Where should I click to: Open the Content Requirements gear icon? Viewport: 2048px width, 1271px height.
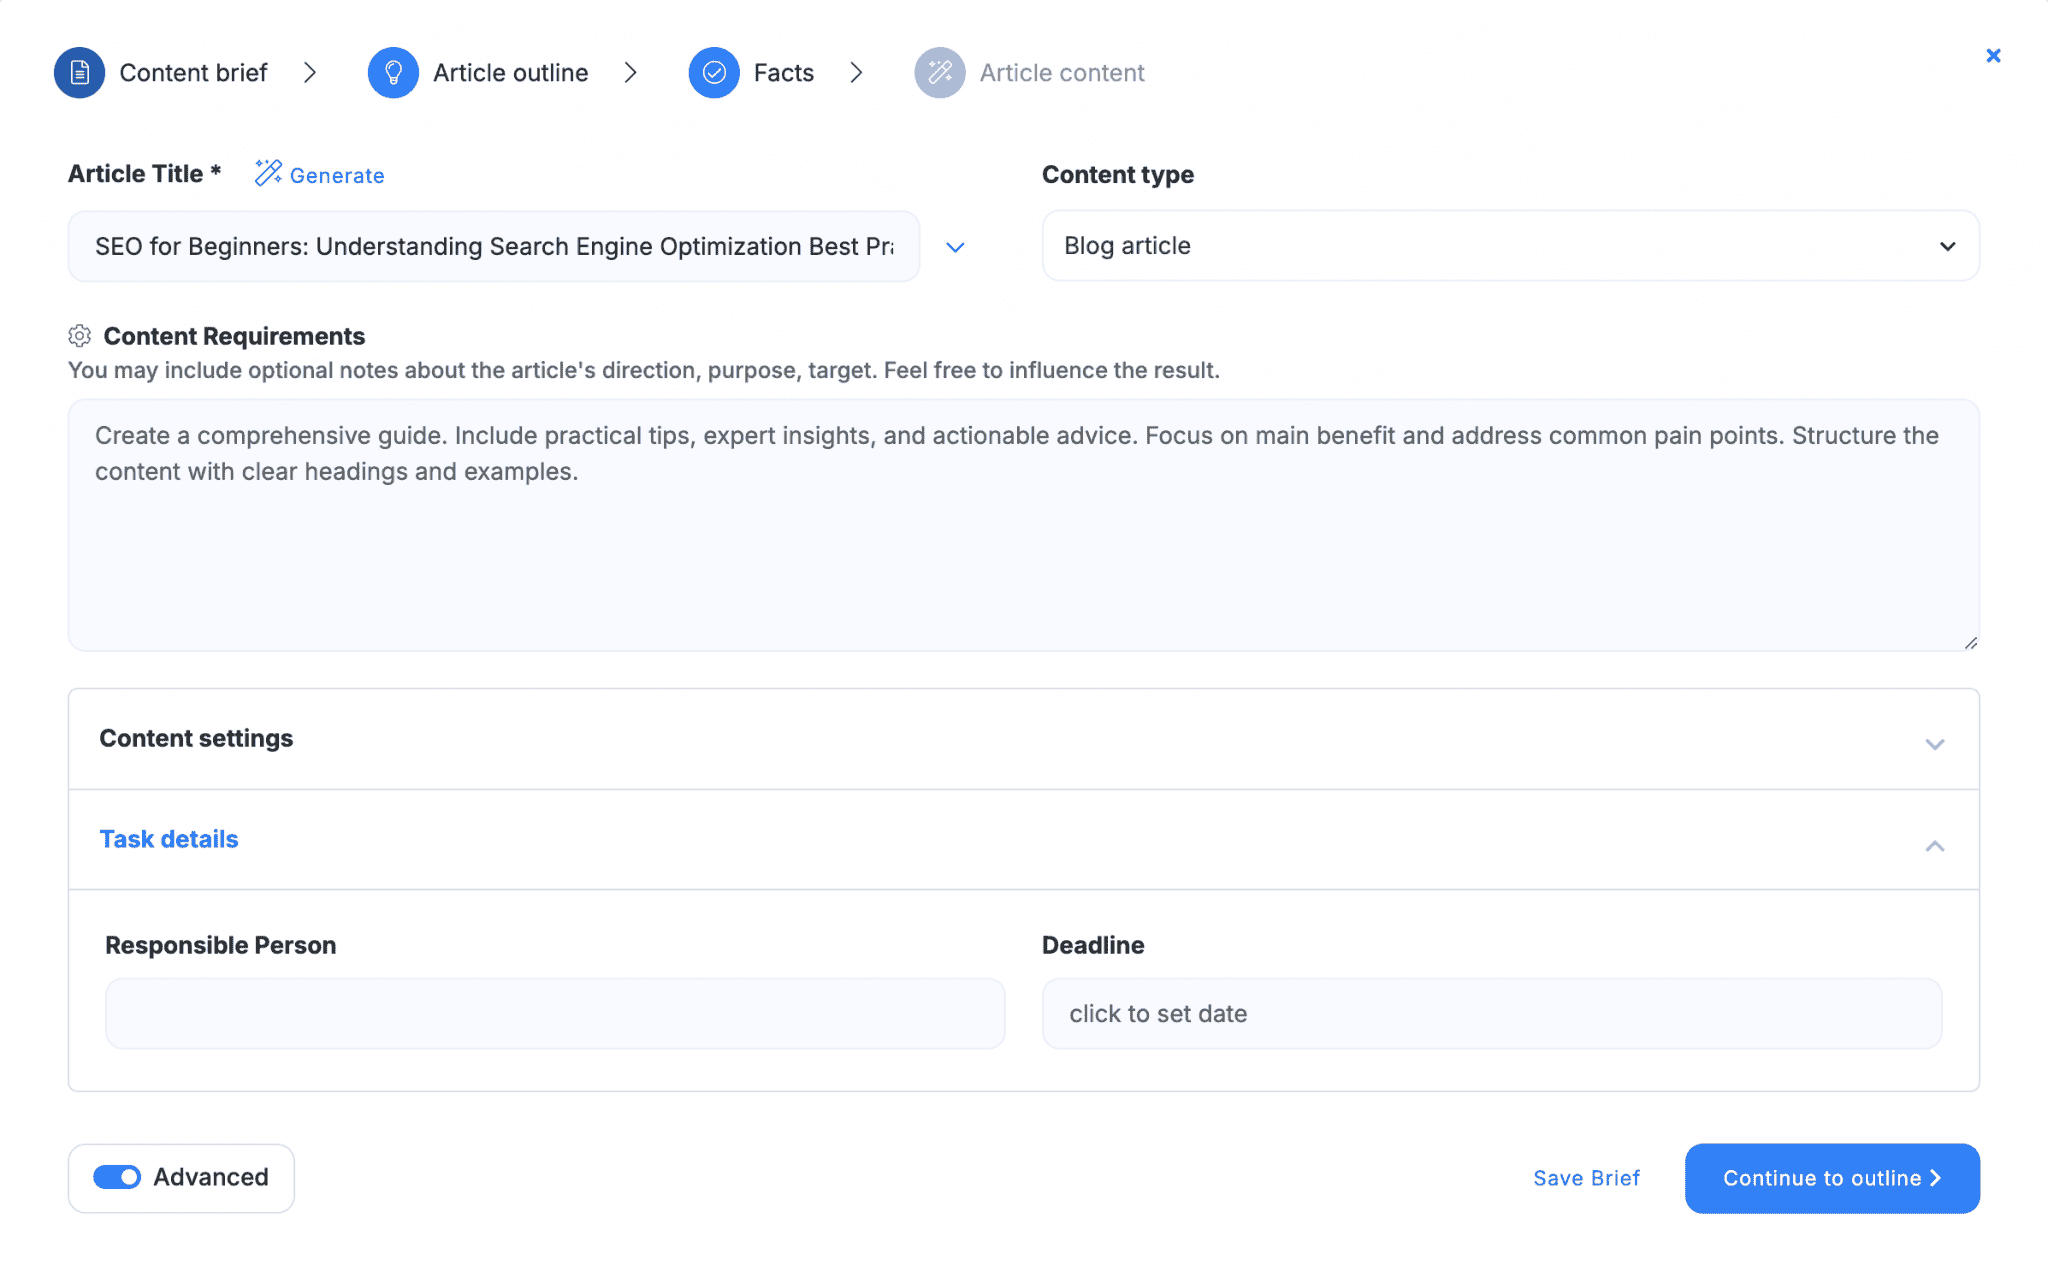tap(80, 336)
